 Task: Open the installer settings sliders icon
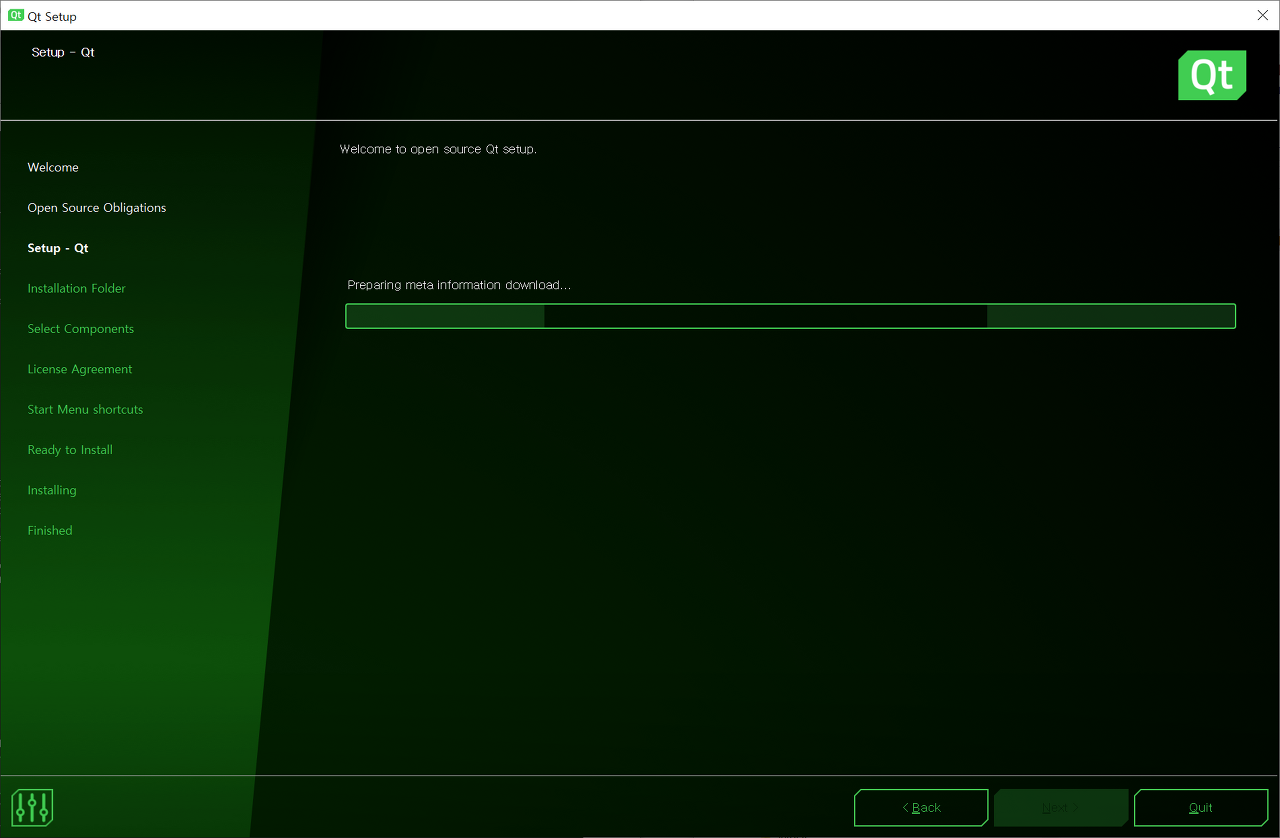pos(32,806)
